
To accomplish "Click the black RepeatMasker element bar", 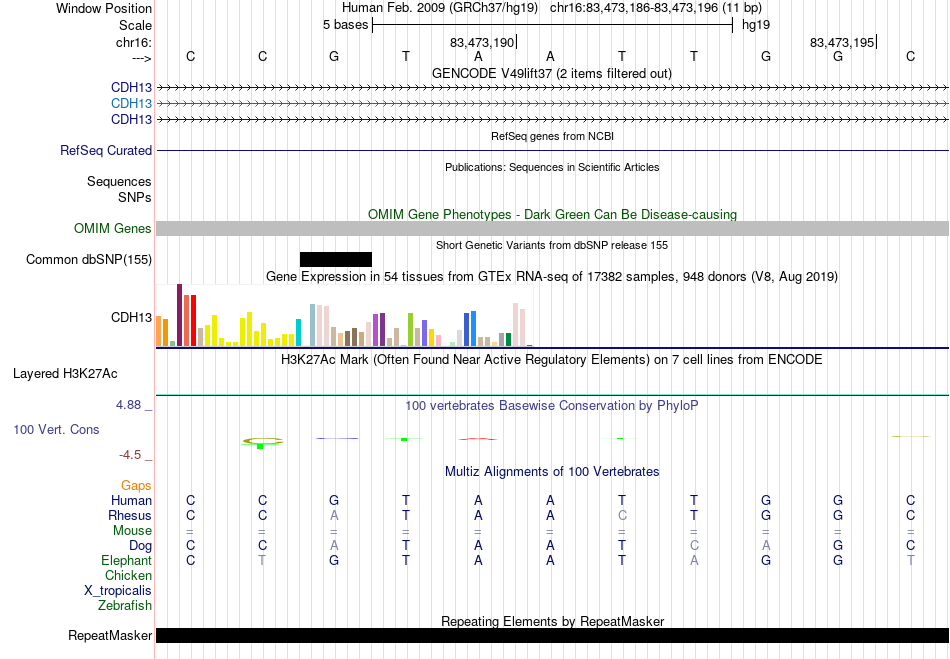I will 552,635.
